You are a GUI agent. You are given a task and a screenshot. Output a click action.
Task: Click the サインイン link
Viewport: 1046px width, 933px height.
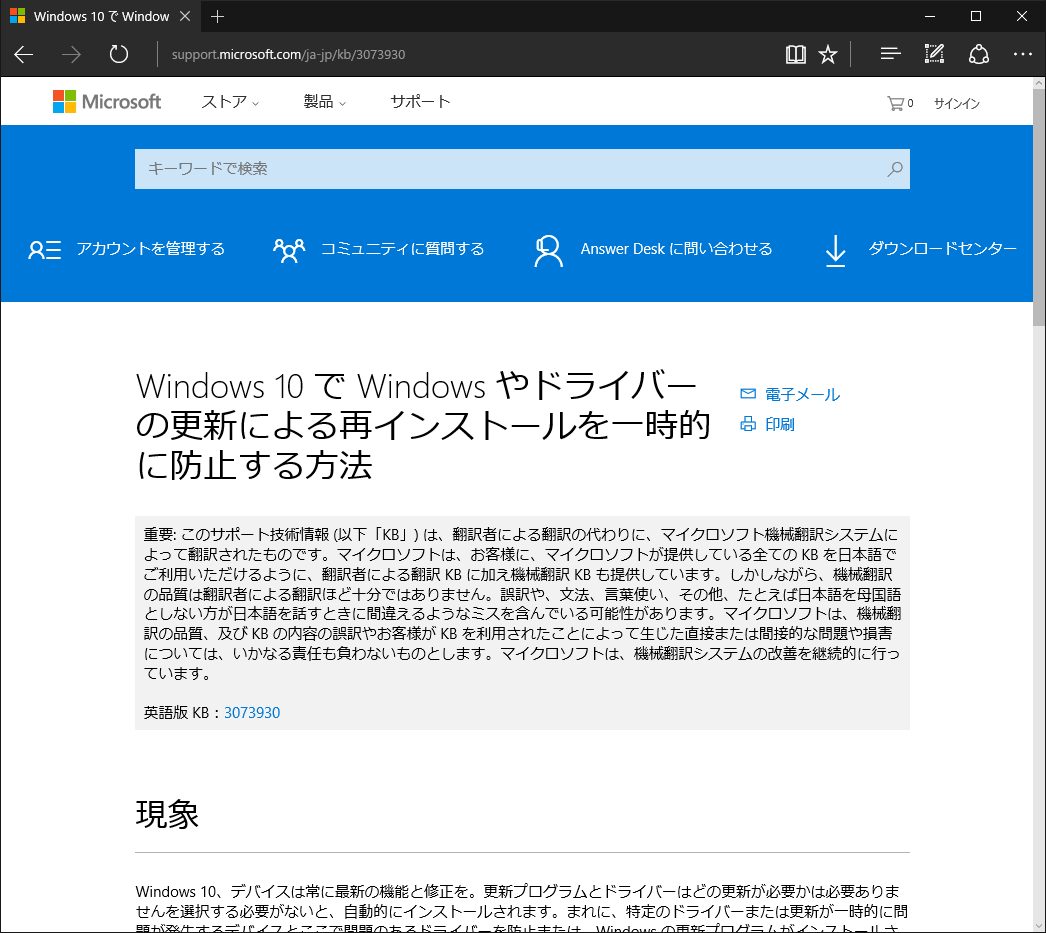point(956,103)
